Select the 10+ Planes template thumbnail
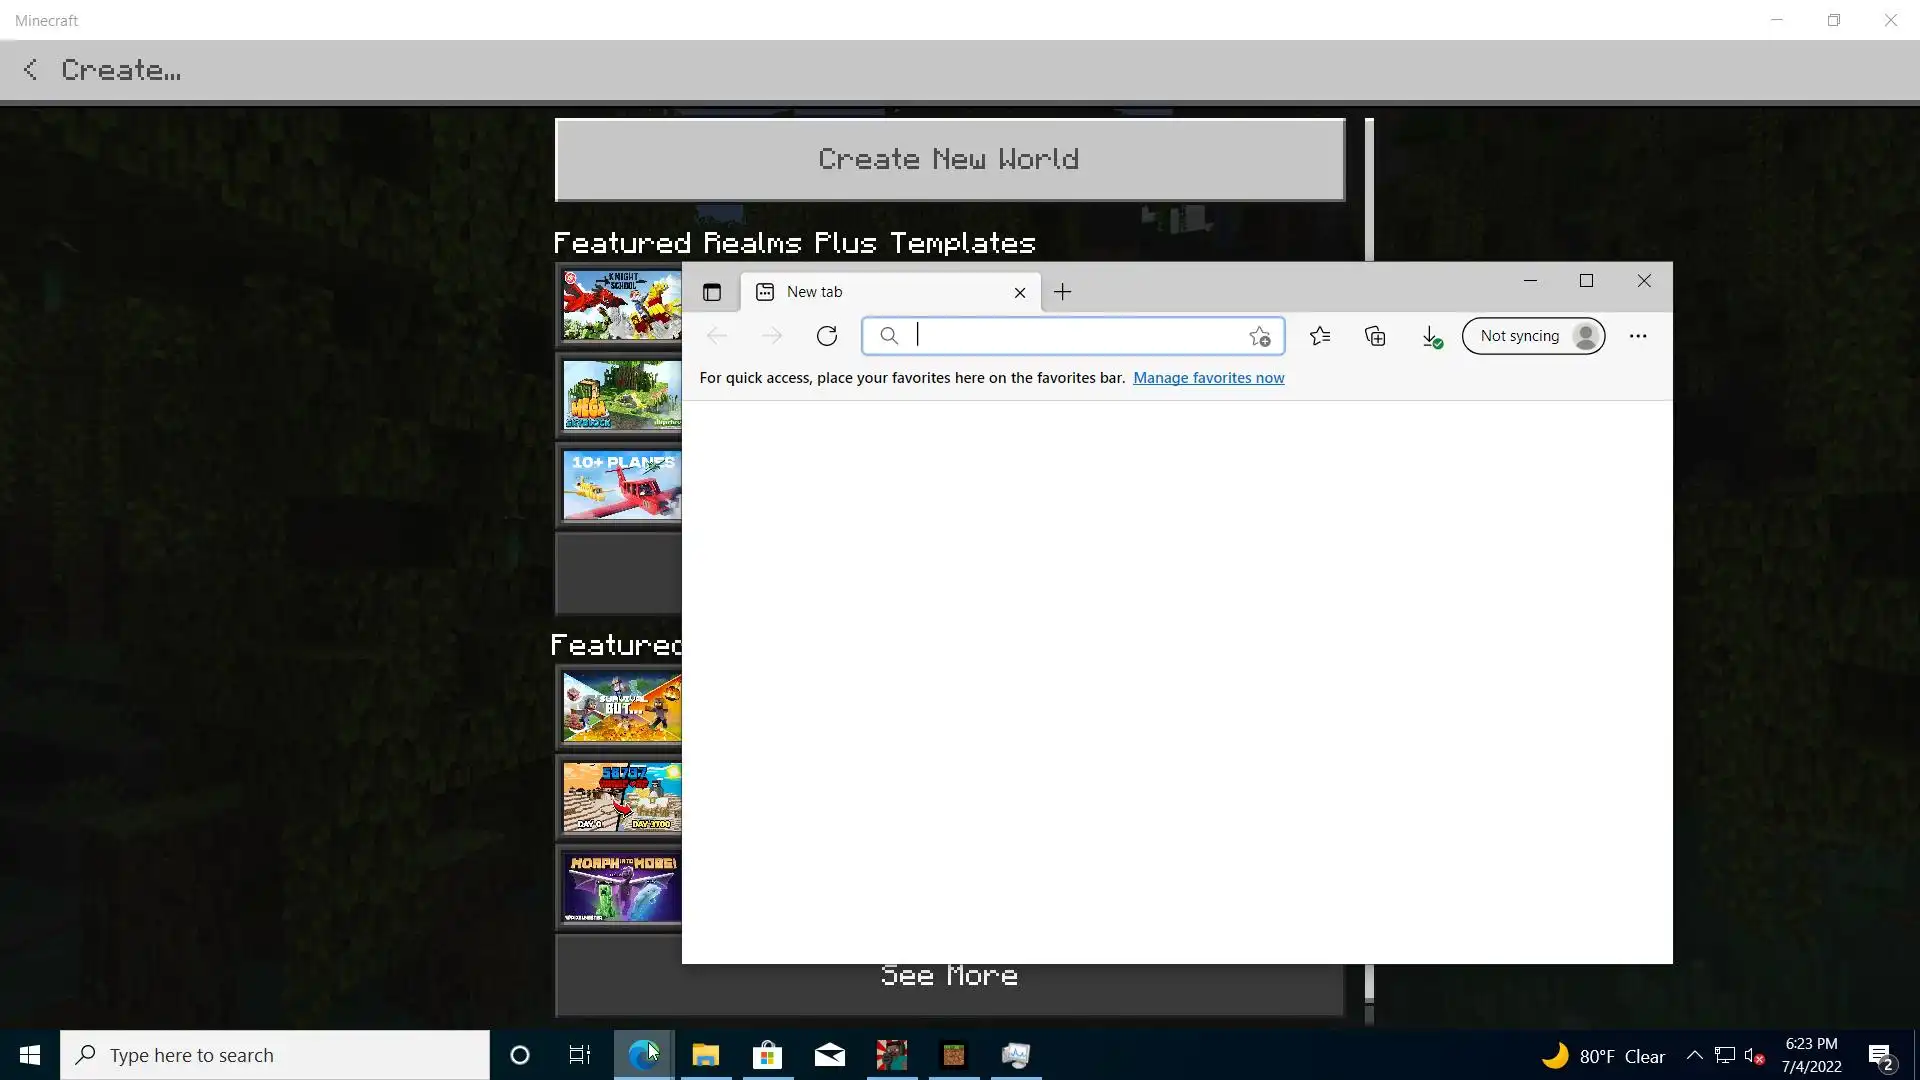 [x=621, y=486]
